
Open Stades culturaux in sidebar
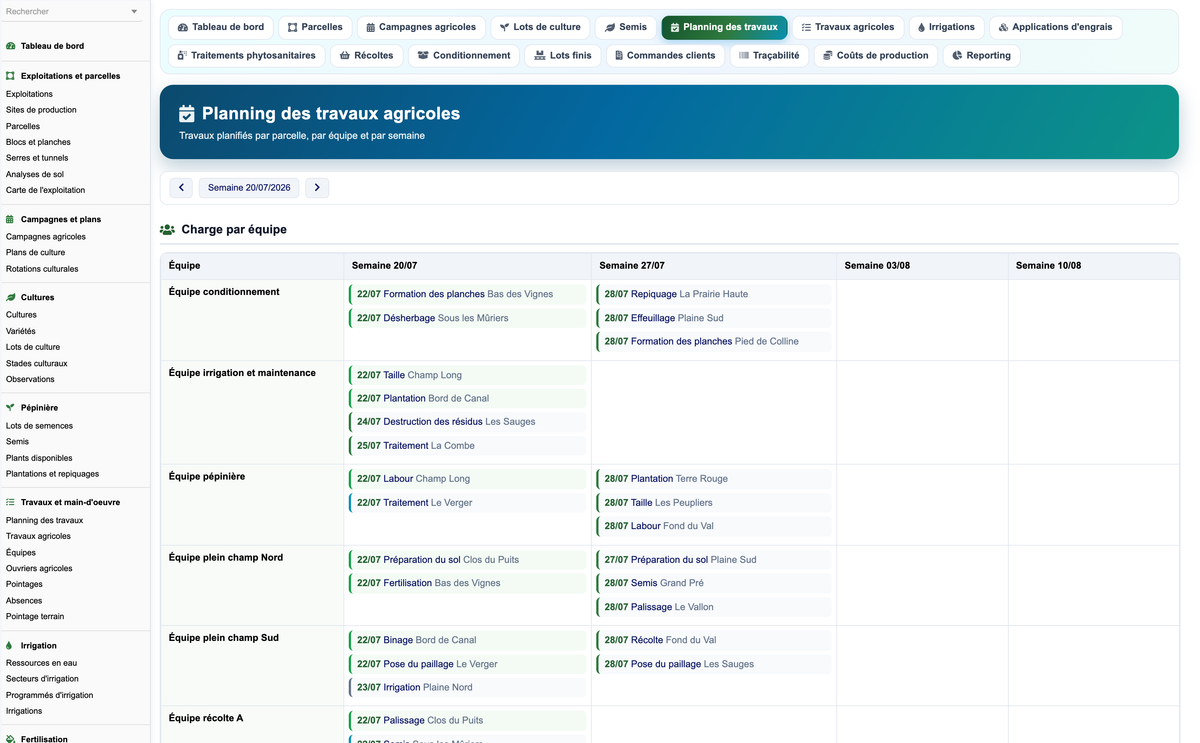tap(37, 363)
